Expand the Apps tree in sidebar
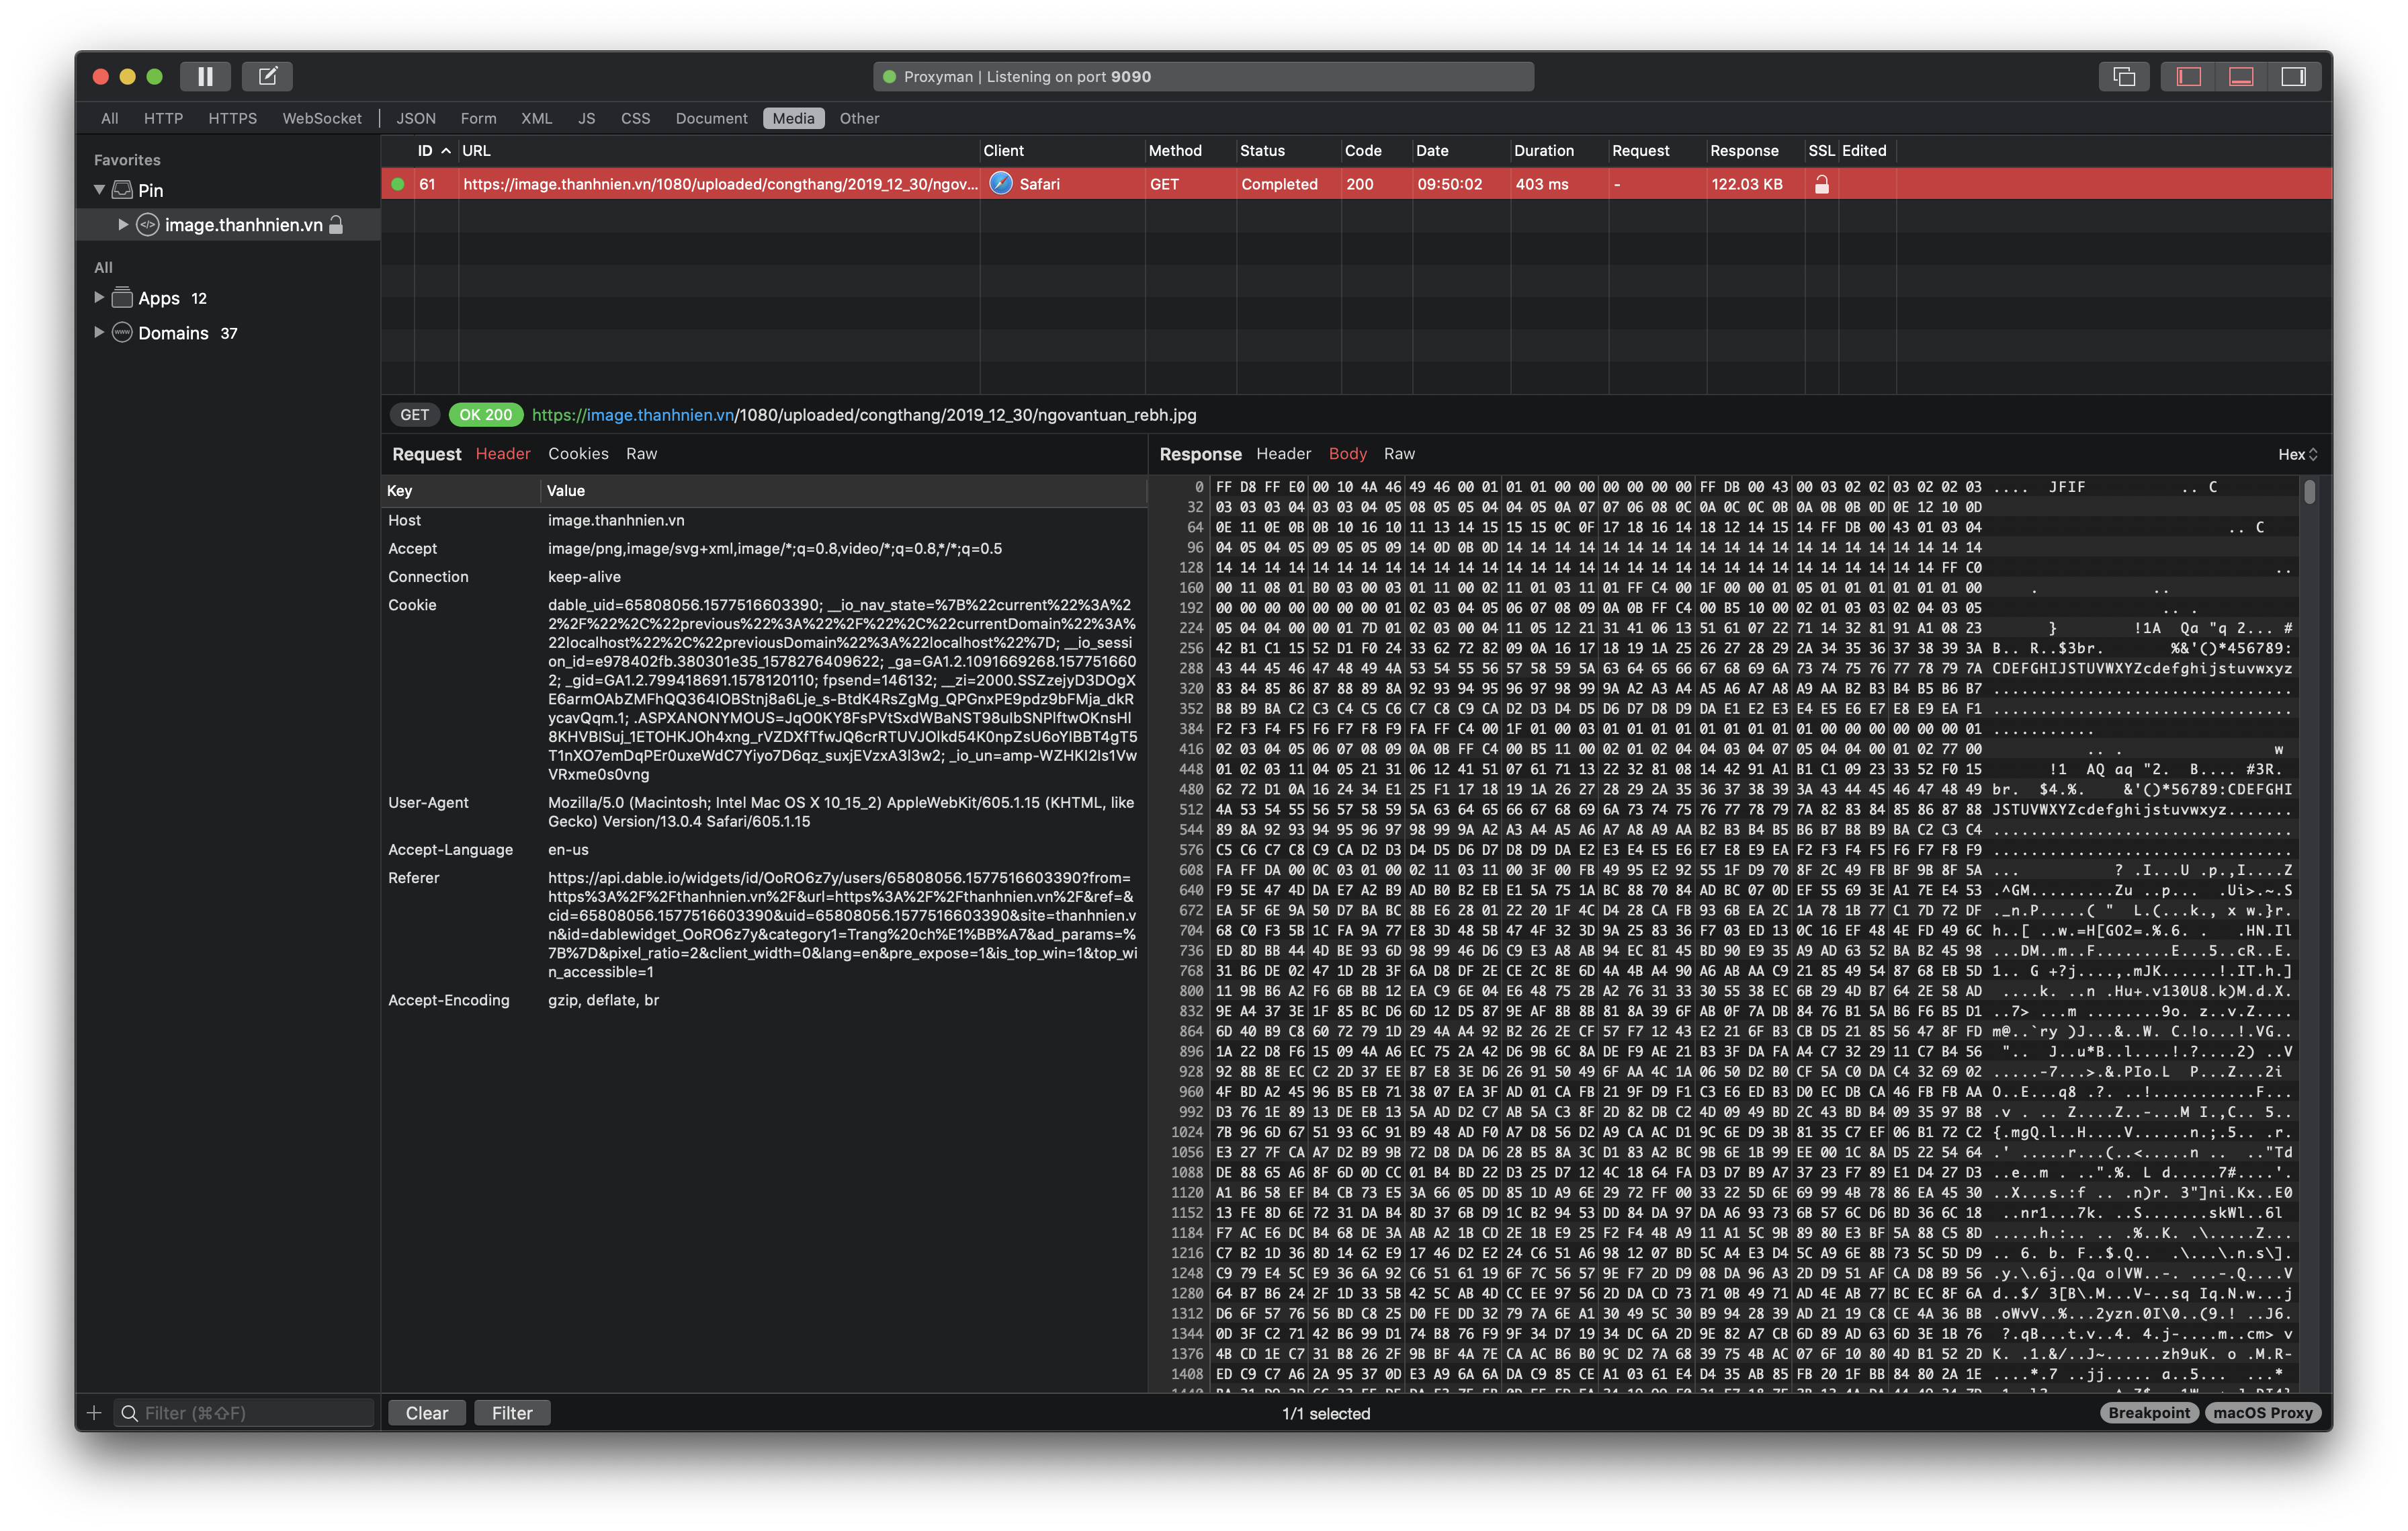 [x=99, y=297]
